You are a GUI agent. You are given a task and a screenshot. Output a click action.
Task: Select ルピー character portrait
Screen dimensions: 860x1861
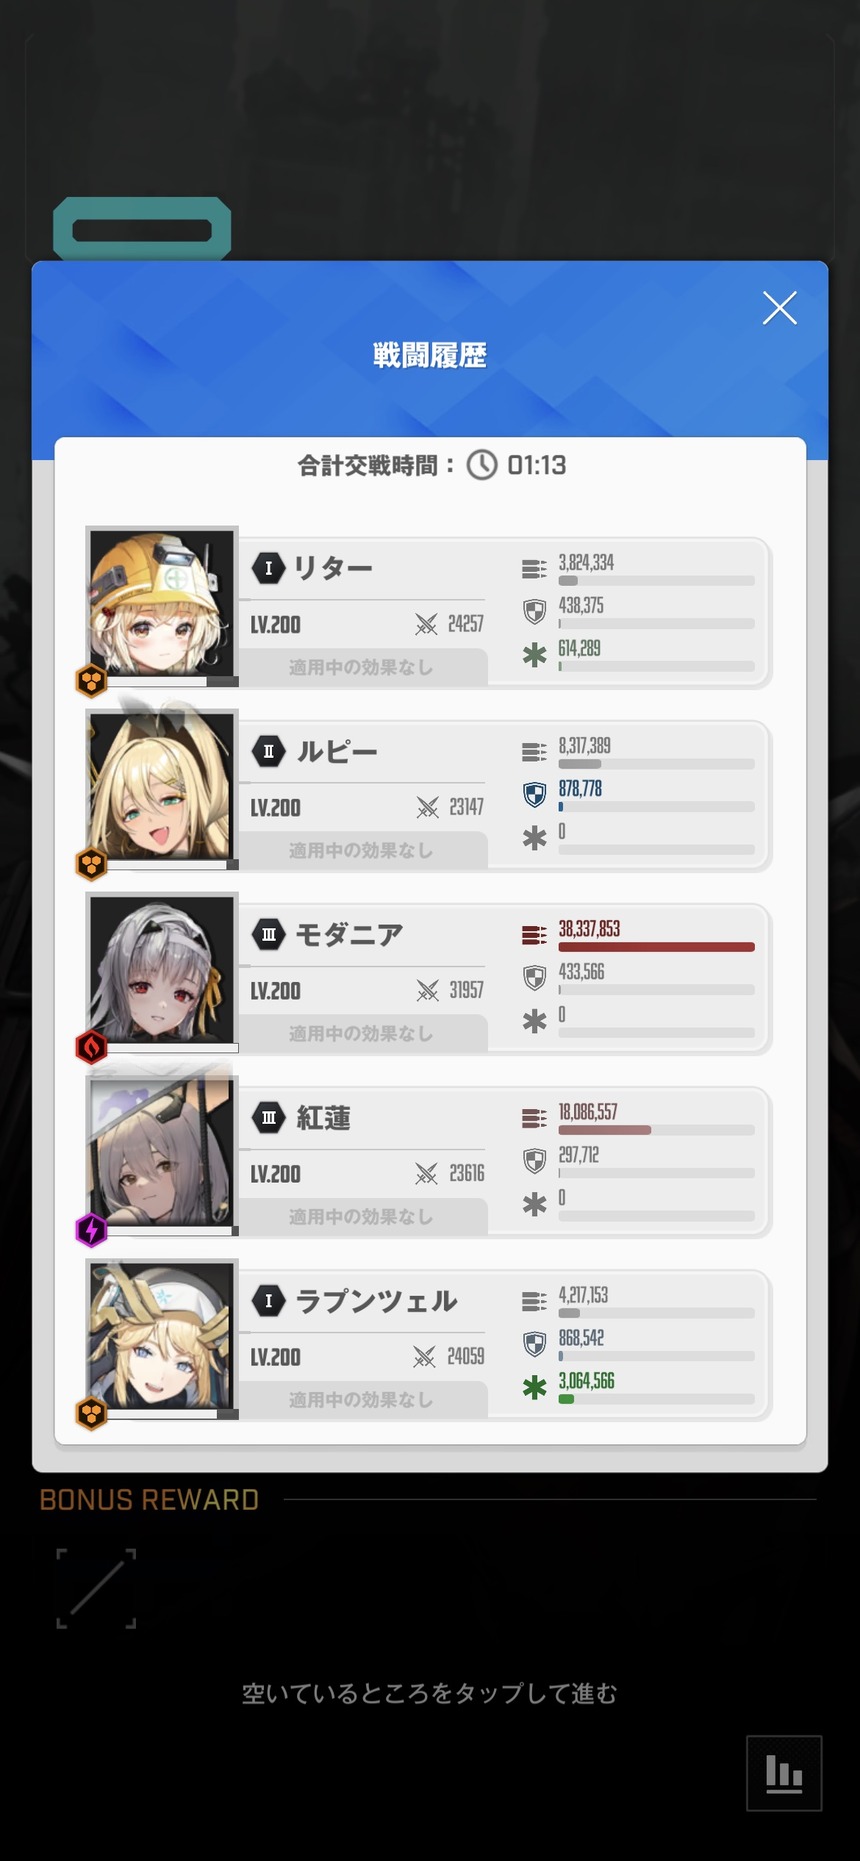(162, 787)
